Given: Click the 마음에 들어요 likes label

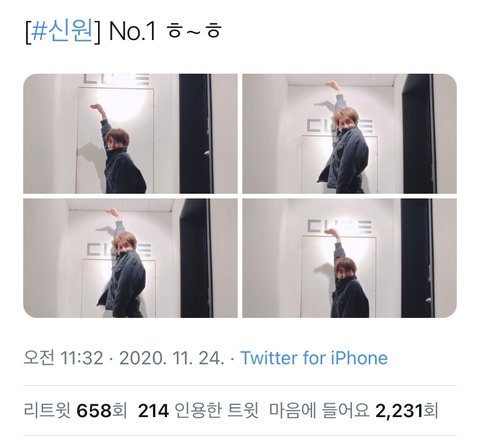Looking at the screenshot, I should (x=319, y=410).
